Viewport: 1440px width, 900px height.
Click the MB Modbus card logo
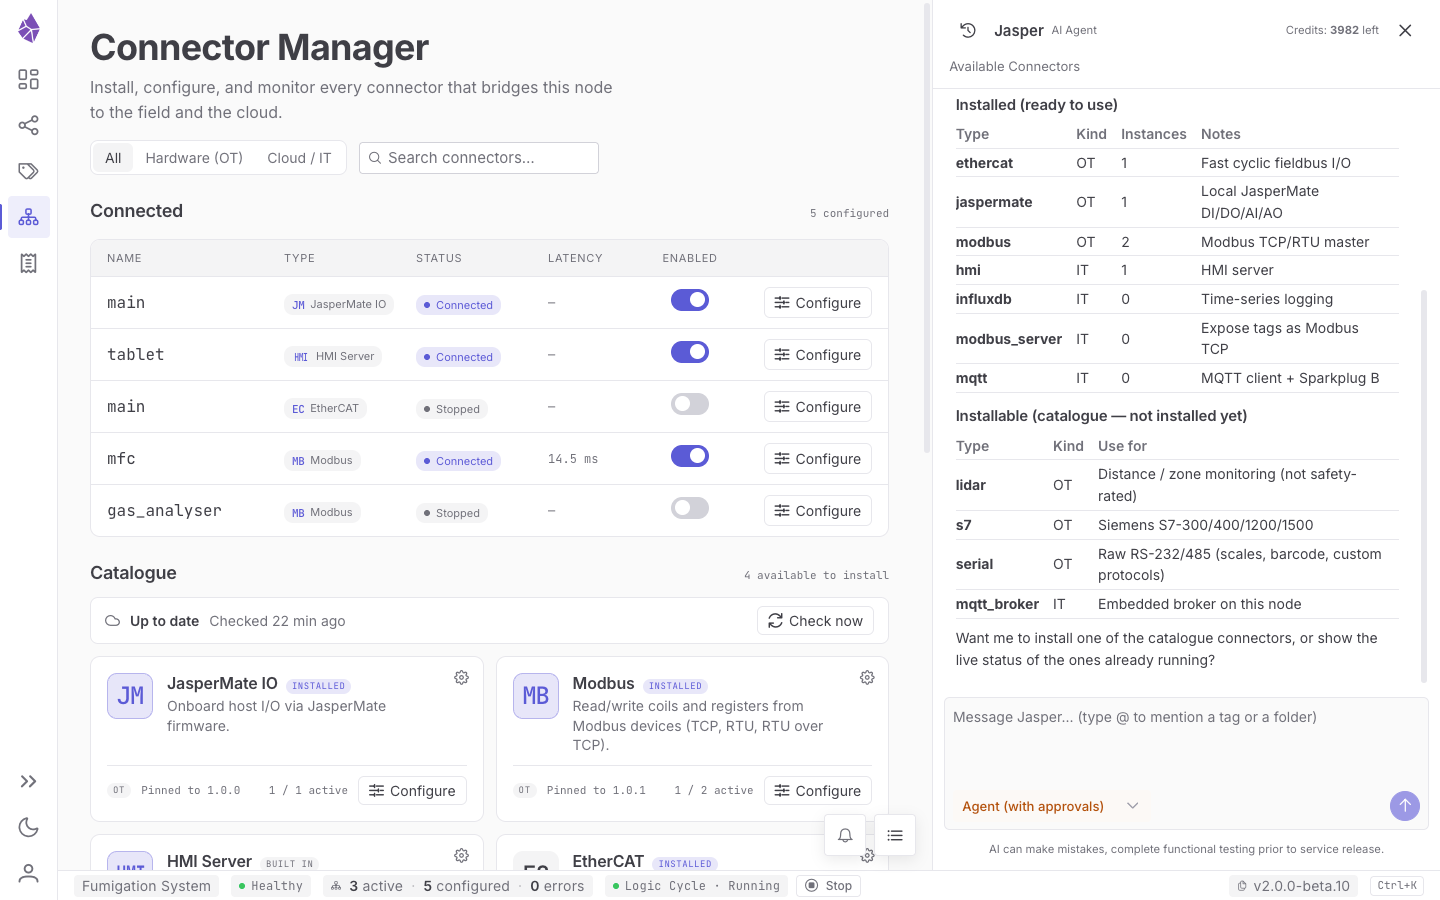536,695
